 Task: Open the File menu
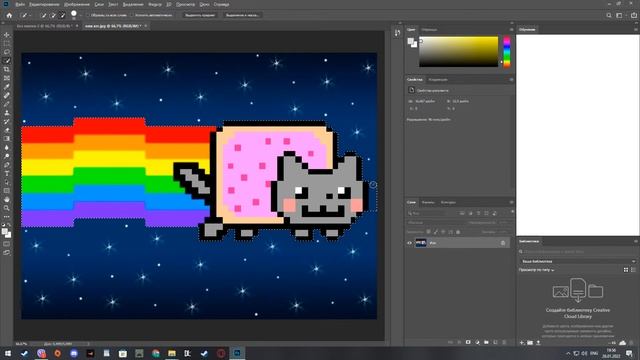20,4
